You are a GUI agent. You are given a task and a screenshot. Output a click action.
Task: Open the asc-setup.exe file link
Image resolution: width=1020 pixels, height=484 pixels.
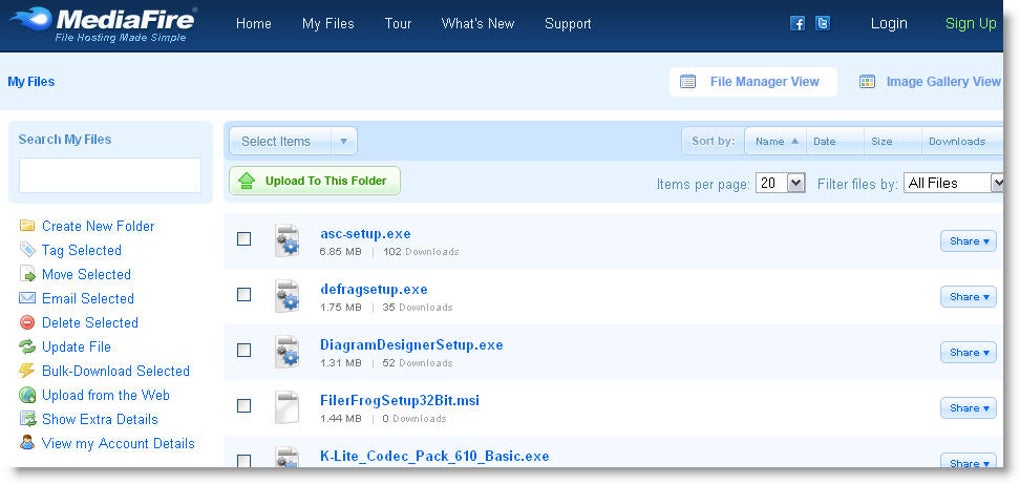click(366, 234)
